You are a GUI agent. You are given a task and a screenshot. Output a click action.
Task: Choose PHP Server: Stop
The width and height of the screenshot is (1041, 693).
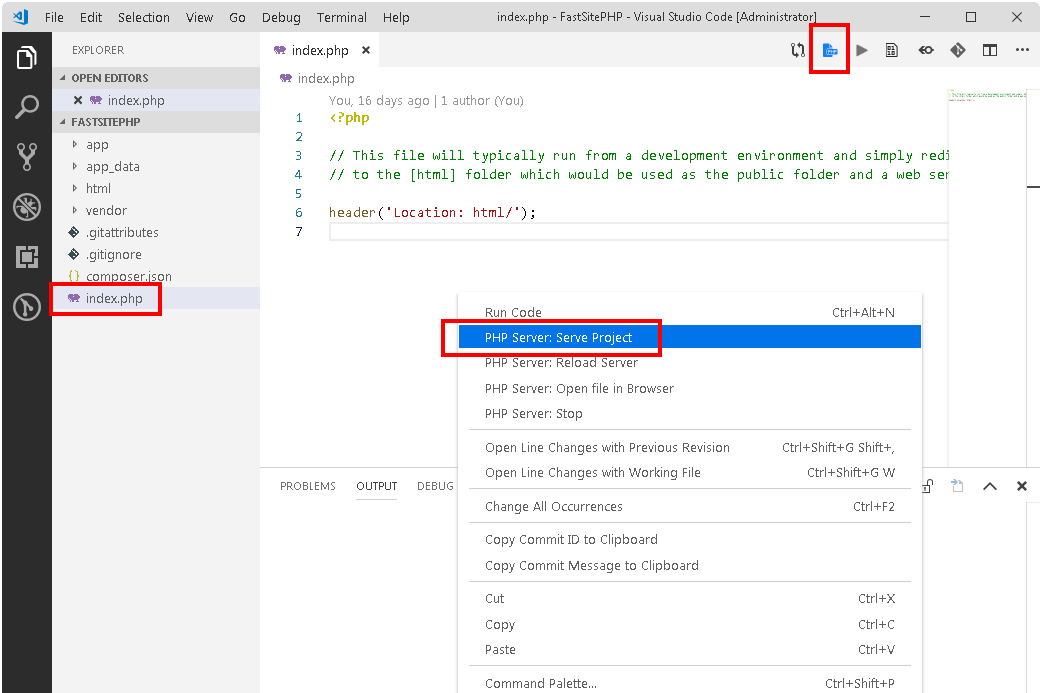click(689, 414)
